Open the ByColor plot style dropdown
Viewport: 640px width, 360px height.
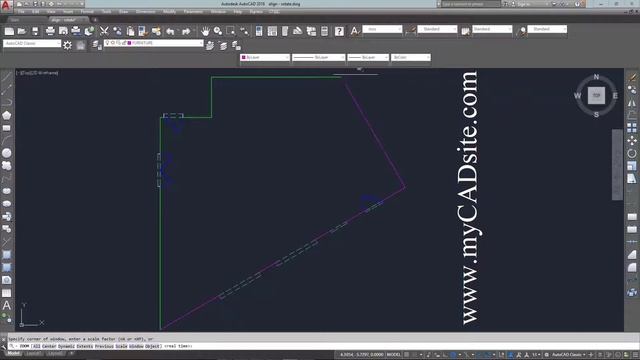pos(411,58)
